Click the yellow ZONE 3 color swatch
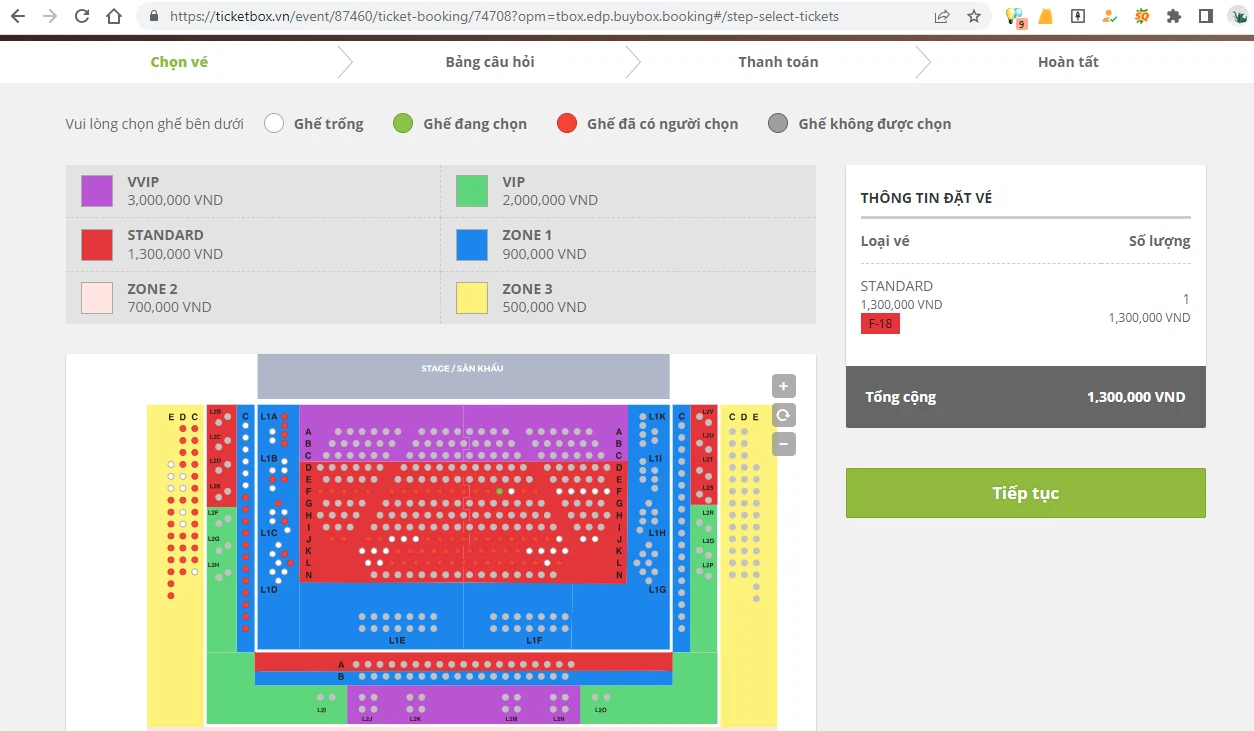 click(x=472, y=298)
